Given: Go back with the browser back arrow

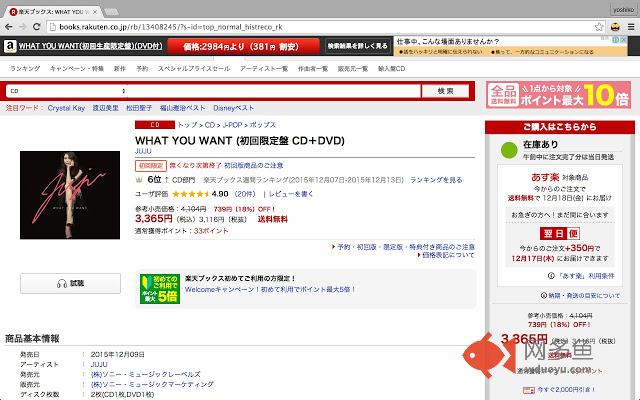Looking at the screenshot, I should 9,27.
